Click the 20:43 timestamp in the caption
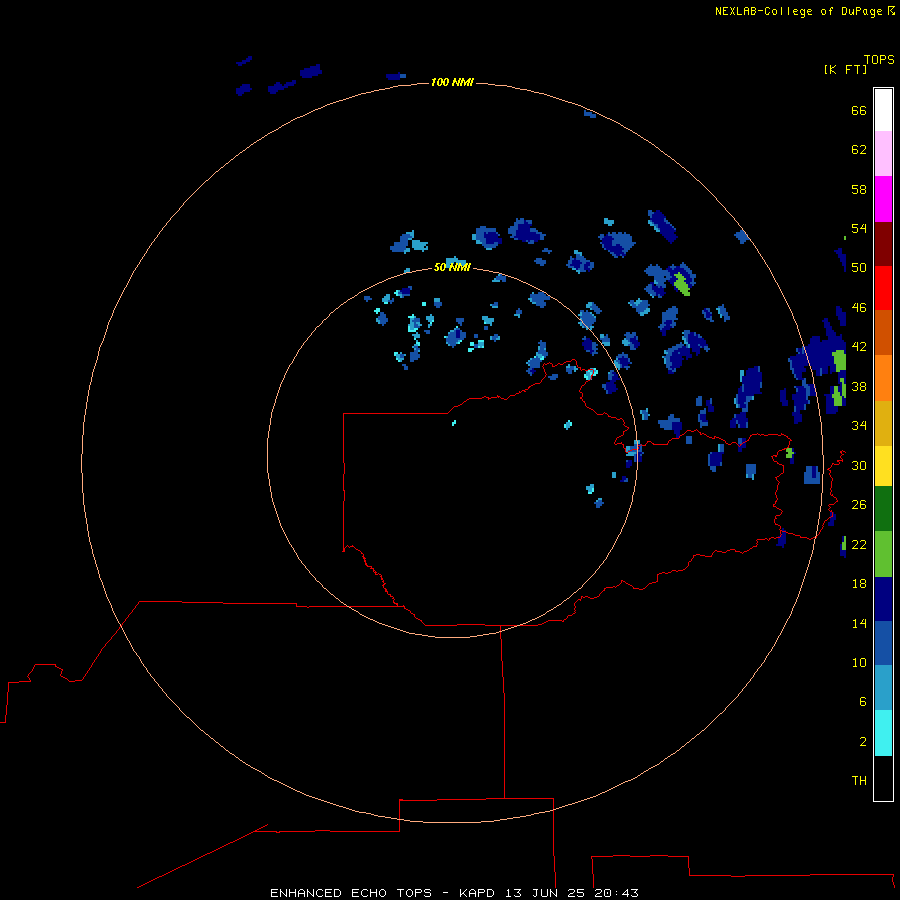Viewport: 900px width, 900px height. tap(616, 893)
